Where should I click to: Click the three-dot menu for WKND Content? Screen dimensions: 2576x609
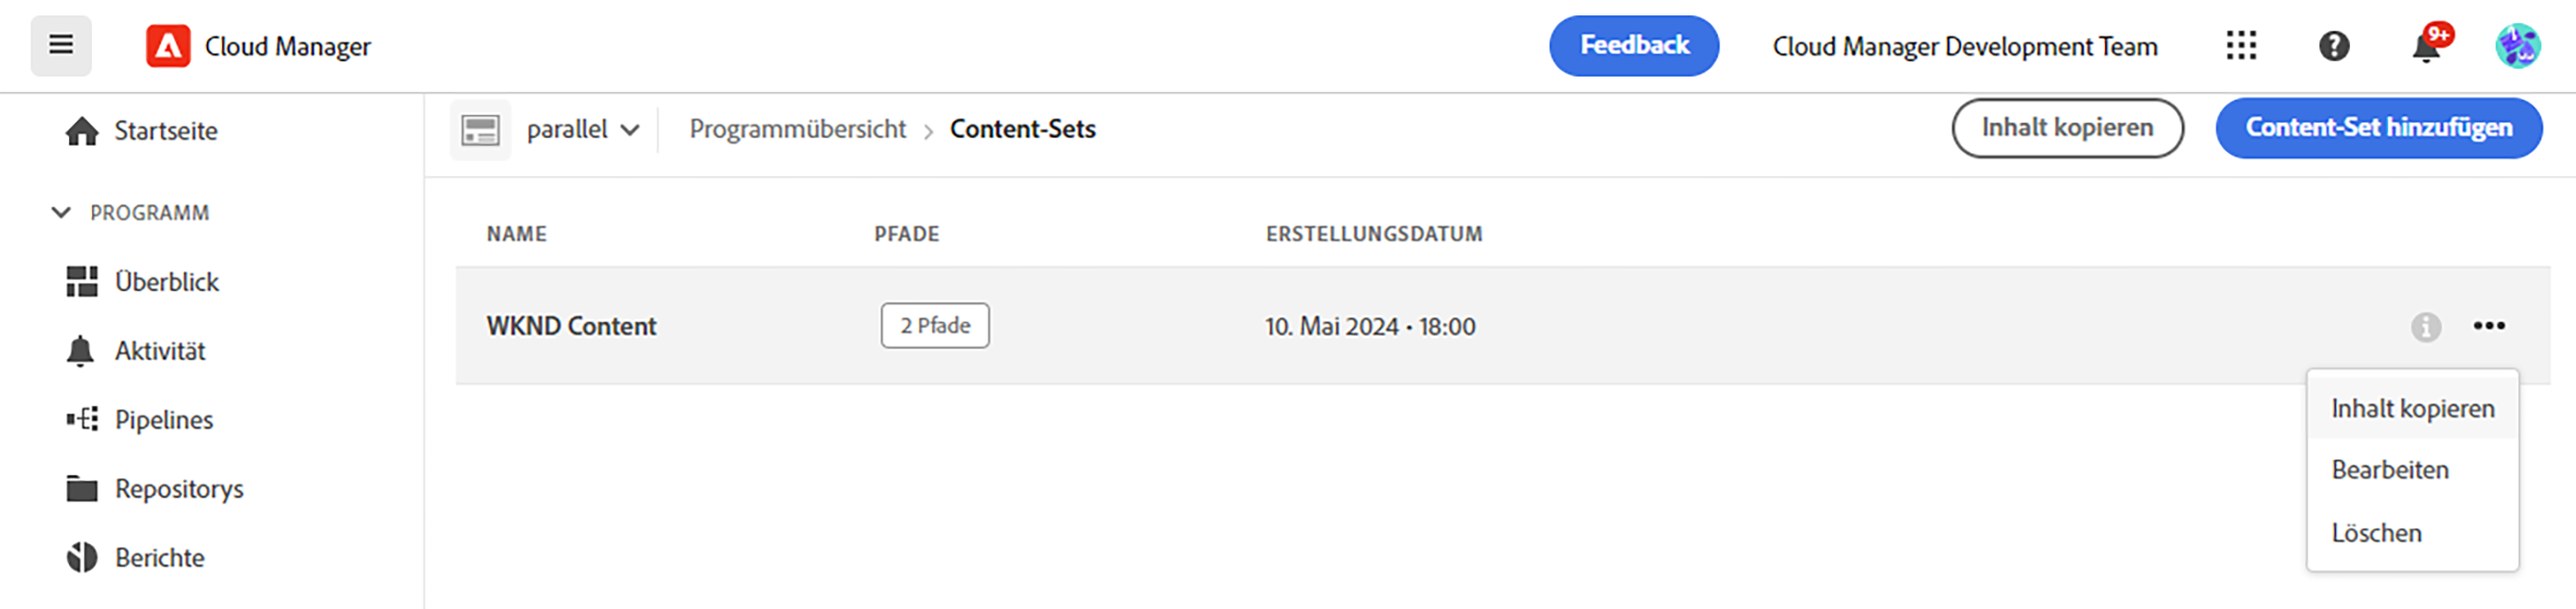tap(2489, 326)
